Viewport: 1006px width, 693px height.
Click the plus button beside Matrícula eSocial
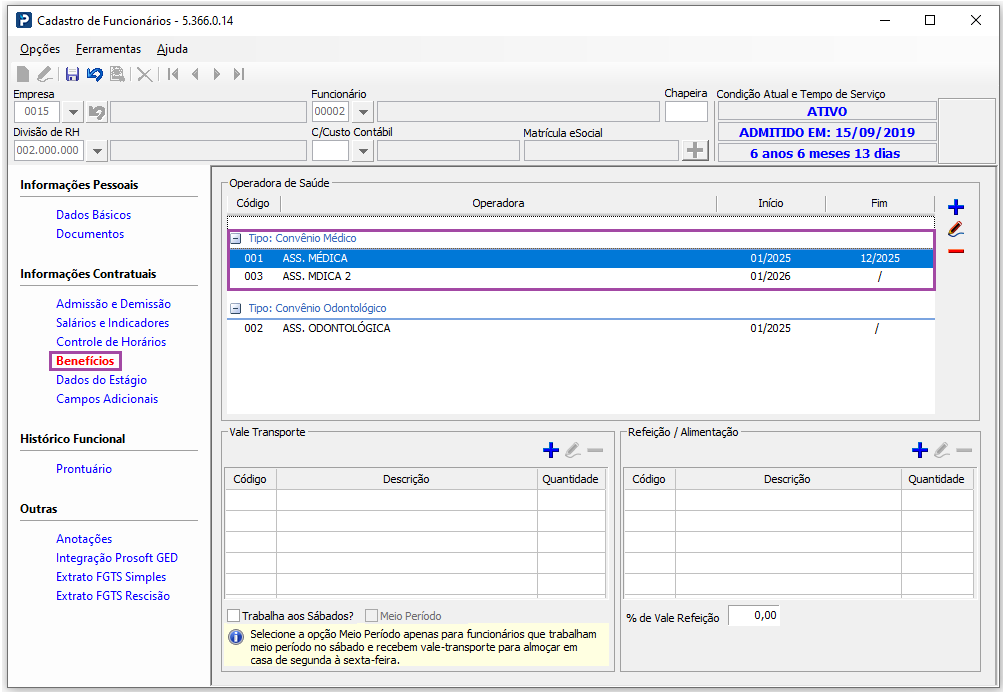[x=695, y=151]
